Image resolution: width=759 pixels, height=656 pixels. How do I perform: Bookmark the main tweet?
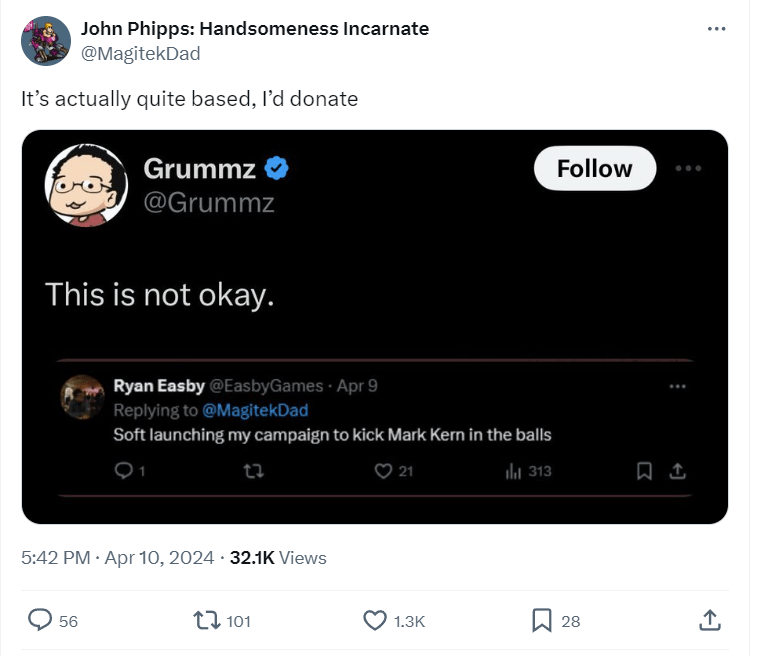[542, 621]
